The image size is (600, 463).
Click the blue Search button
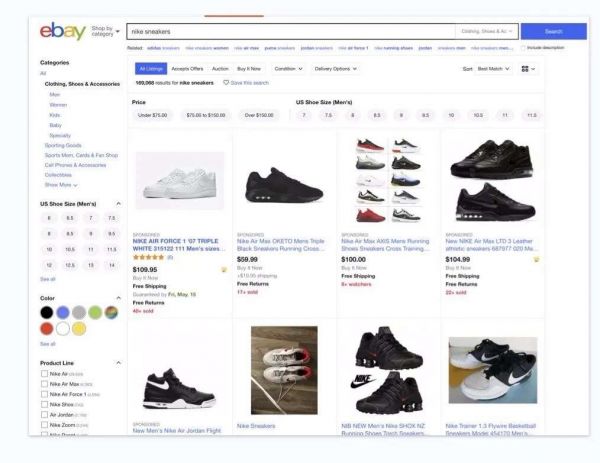(553, 31)
